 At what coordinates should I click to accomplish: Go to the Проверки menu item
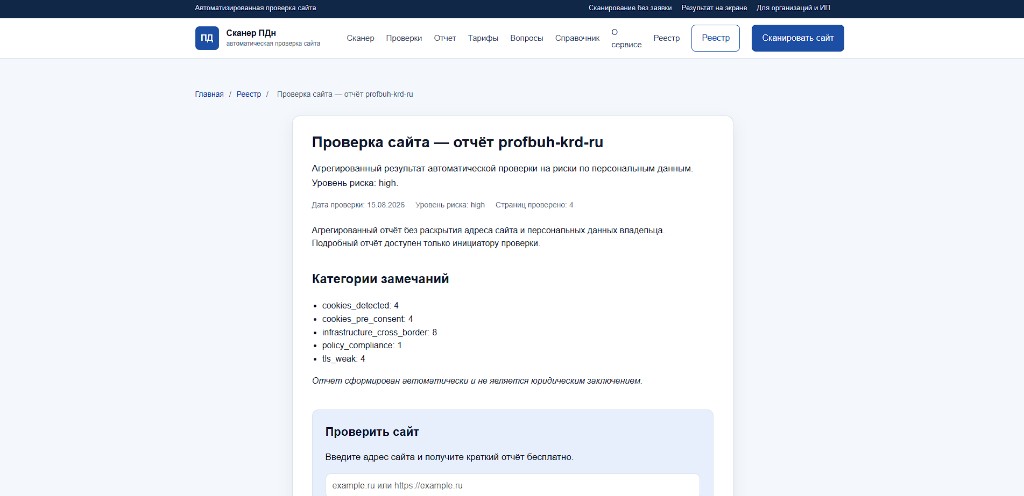[x=404, y=39]
